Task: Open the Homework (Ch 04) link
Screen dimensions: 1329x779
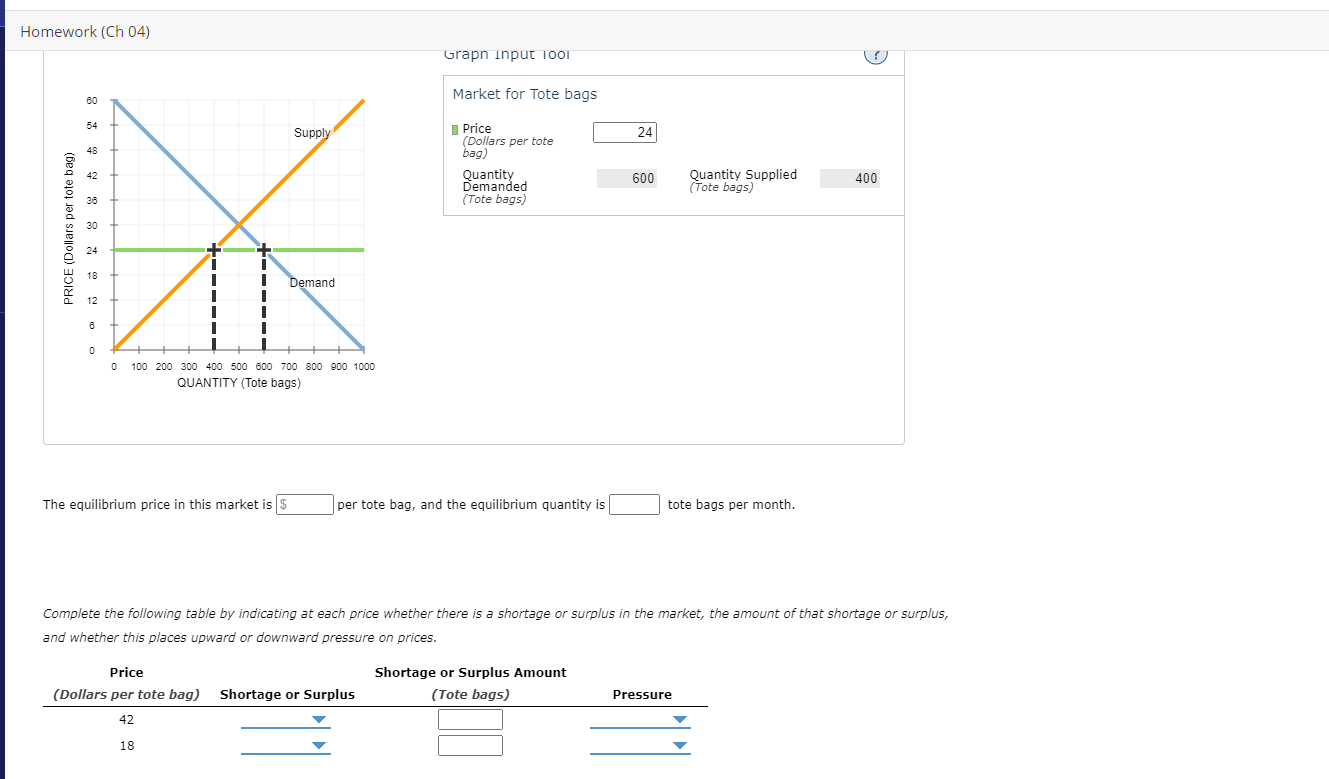Action: (85, 32)
